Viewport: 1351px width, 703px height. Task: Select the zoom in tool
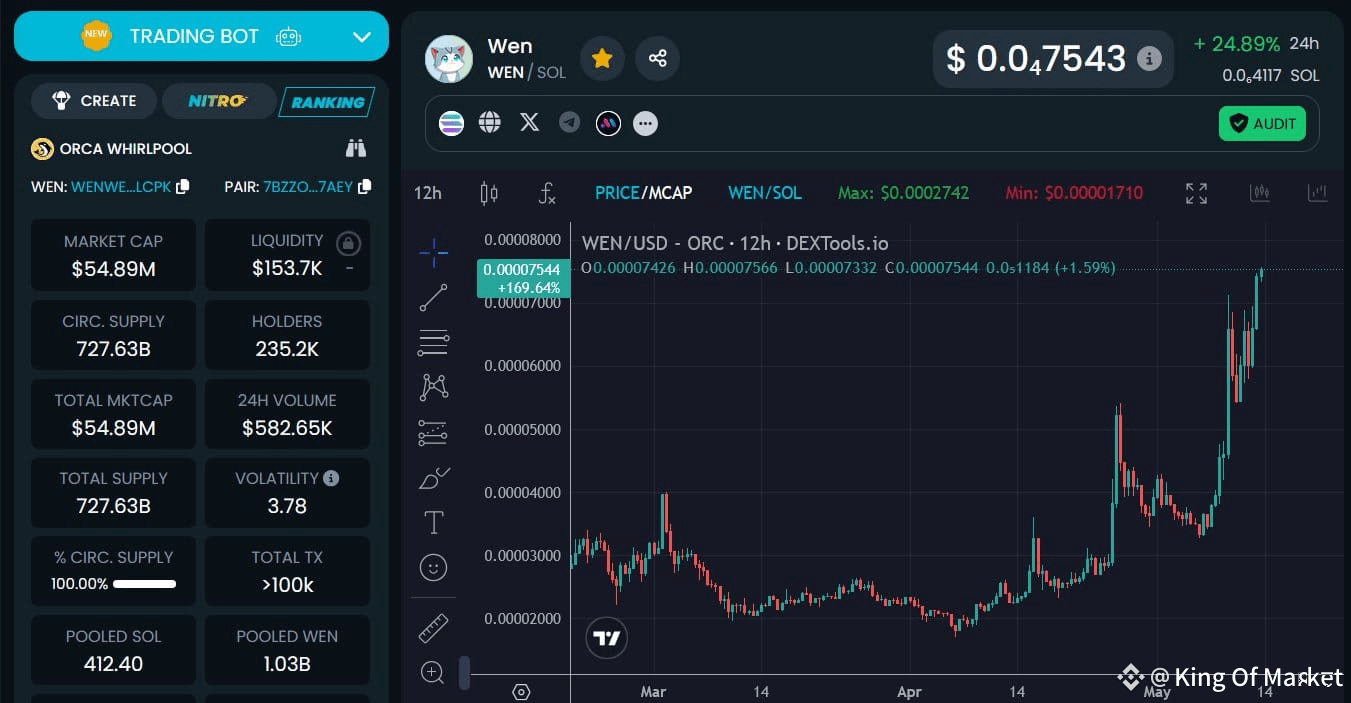click(433, 673)
